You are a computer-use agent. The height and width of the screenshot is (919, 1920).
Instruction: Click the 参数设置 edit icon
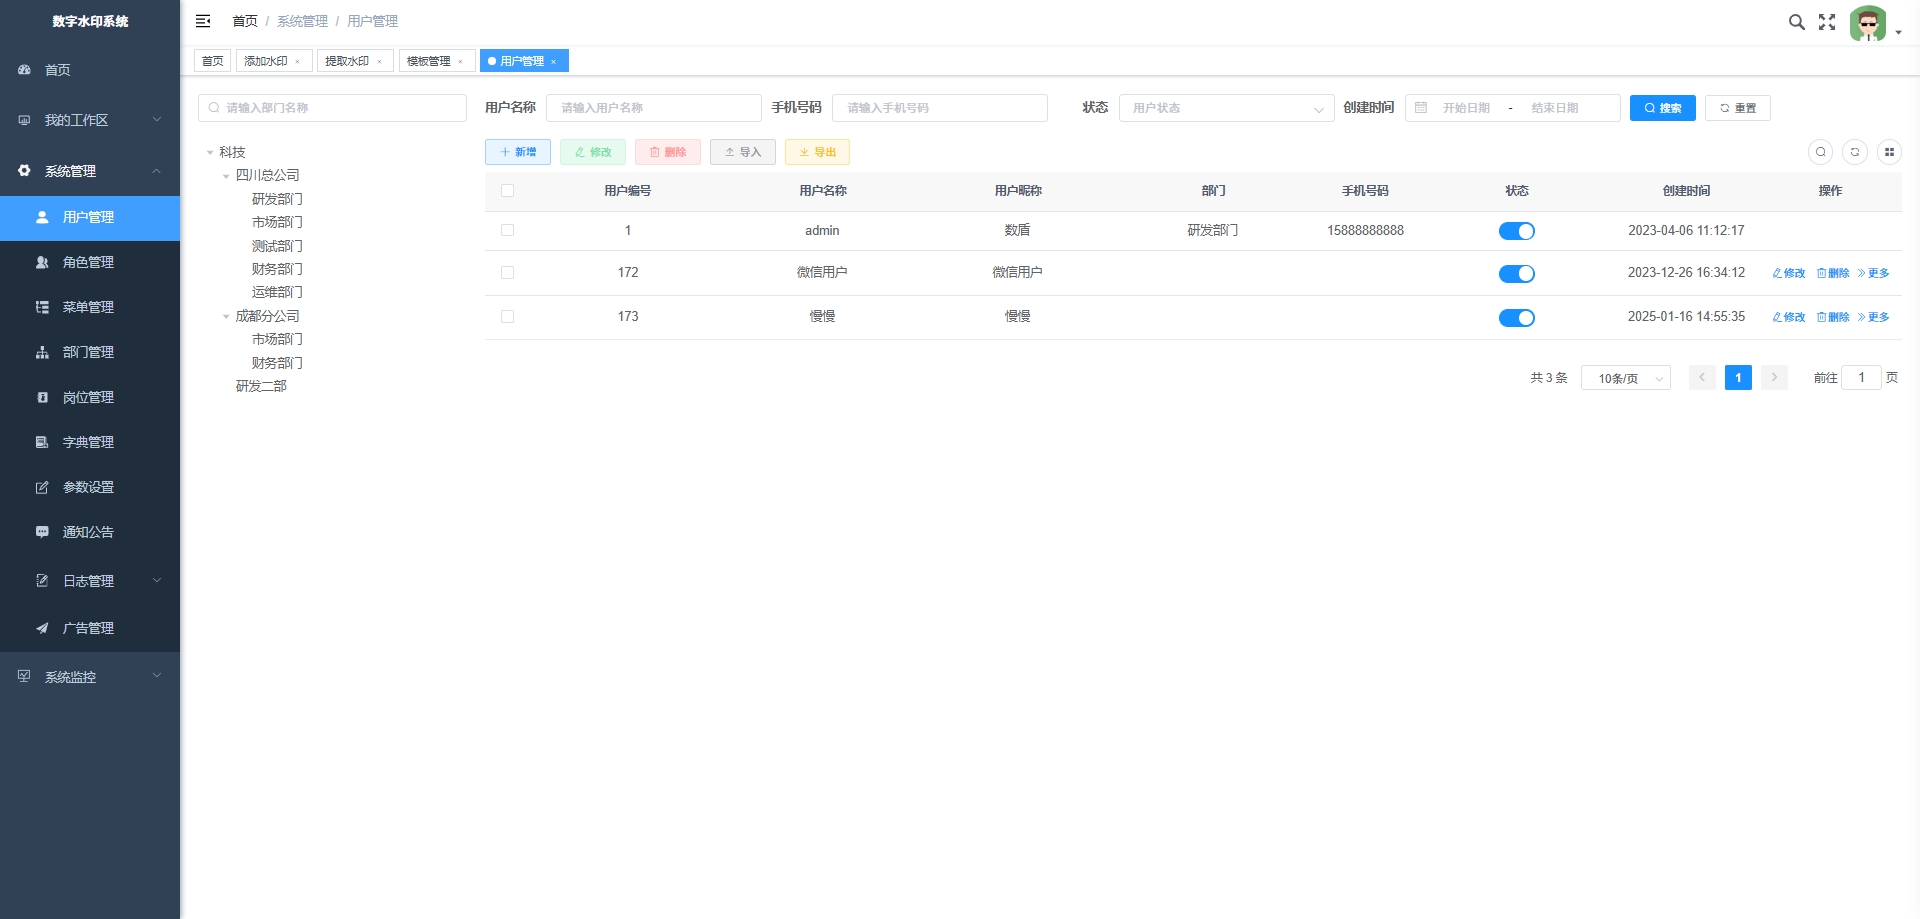(42, 487)
